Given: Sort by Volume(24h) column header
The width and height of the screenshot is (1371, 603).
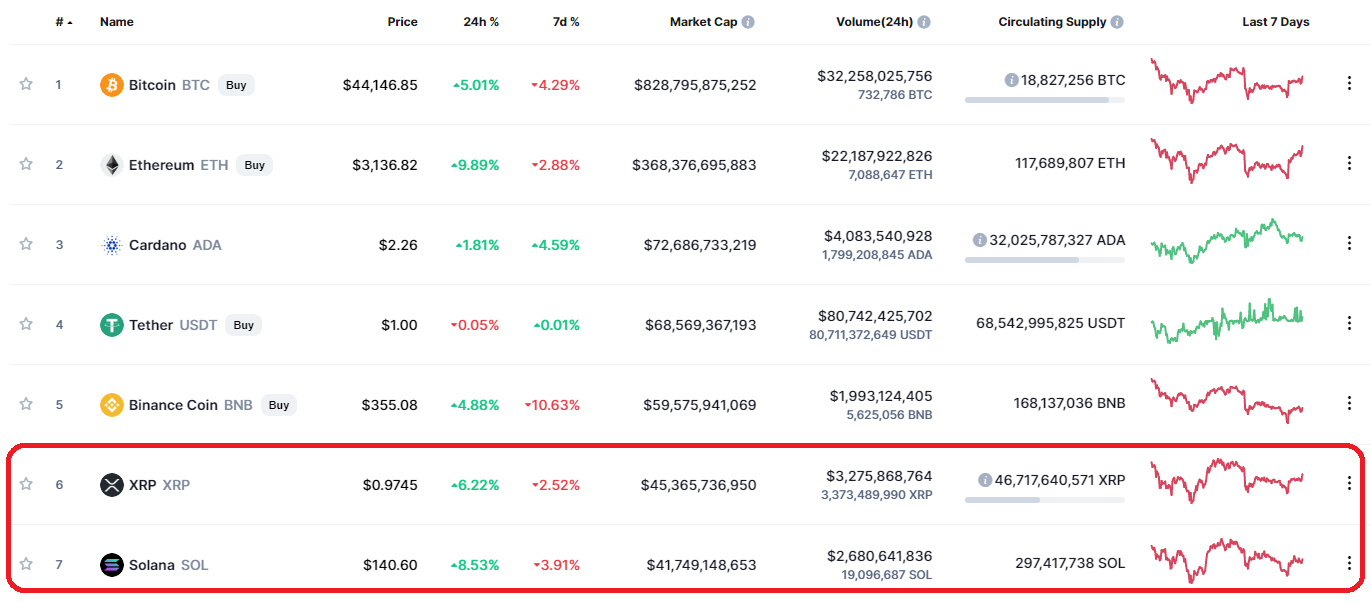Looking at the screenshot, I should (x=874, y=22).
